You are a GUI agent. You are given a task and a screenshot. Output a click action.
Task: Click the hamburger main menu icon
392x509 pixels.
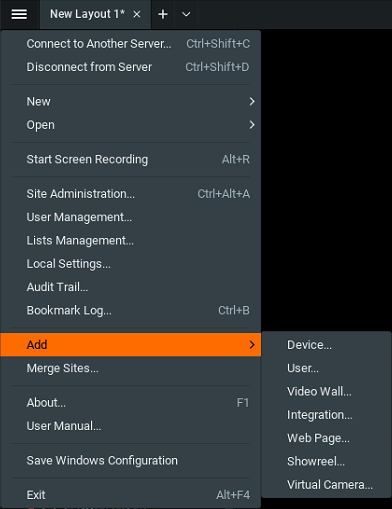click(x=19, y=14)
